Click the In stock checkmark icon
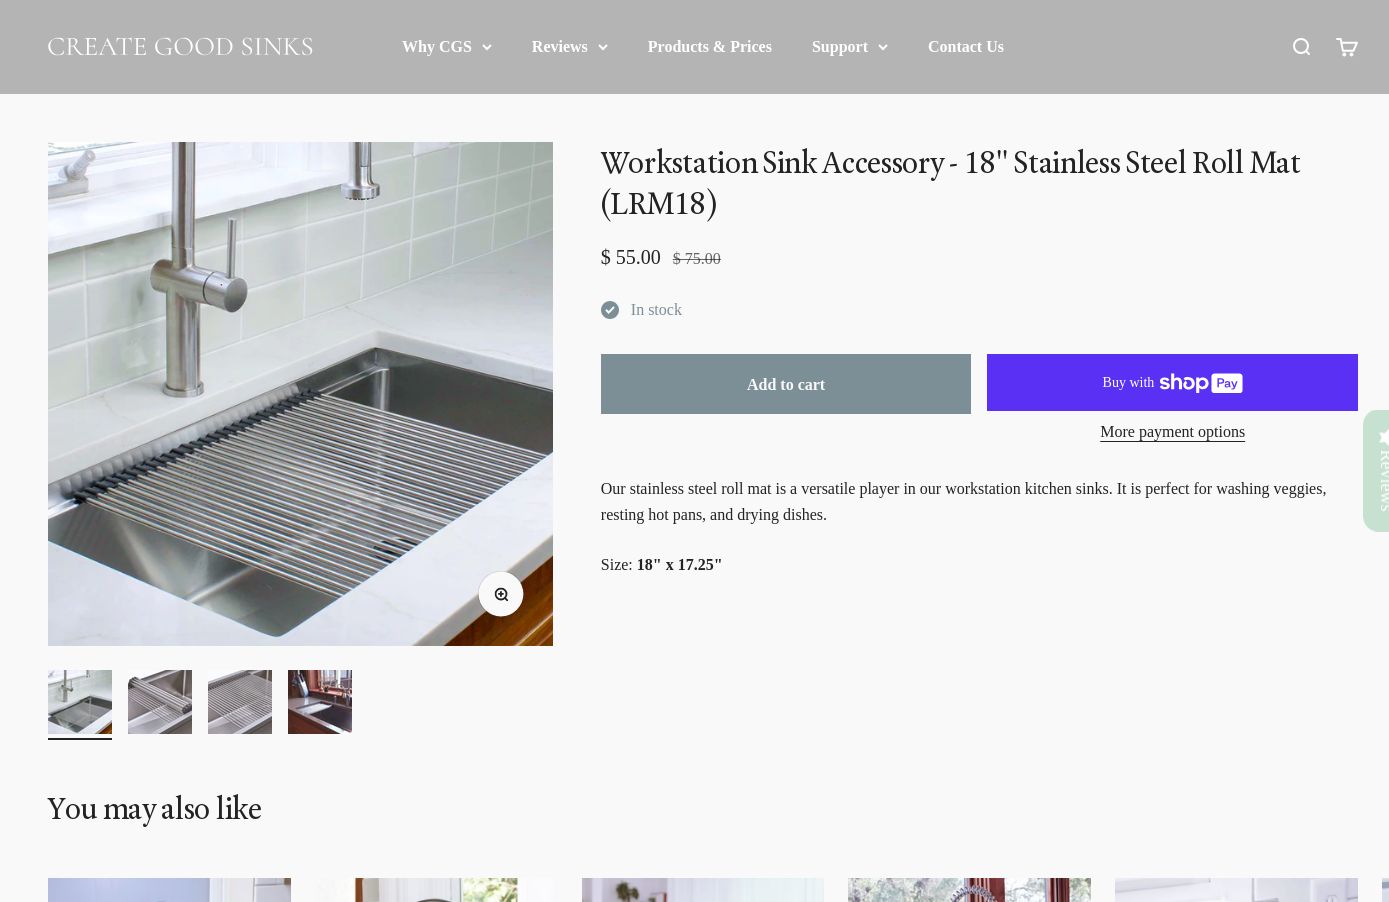1389x902 pixels. [610, 310]
